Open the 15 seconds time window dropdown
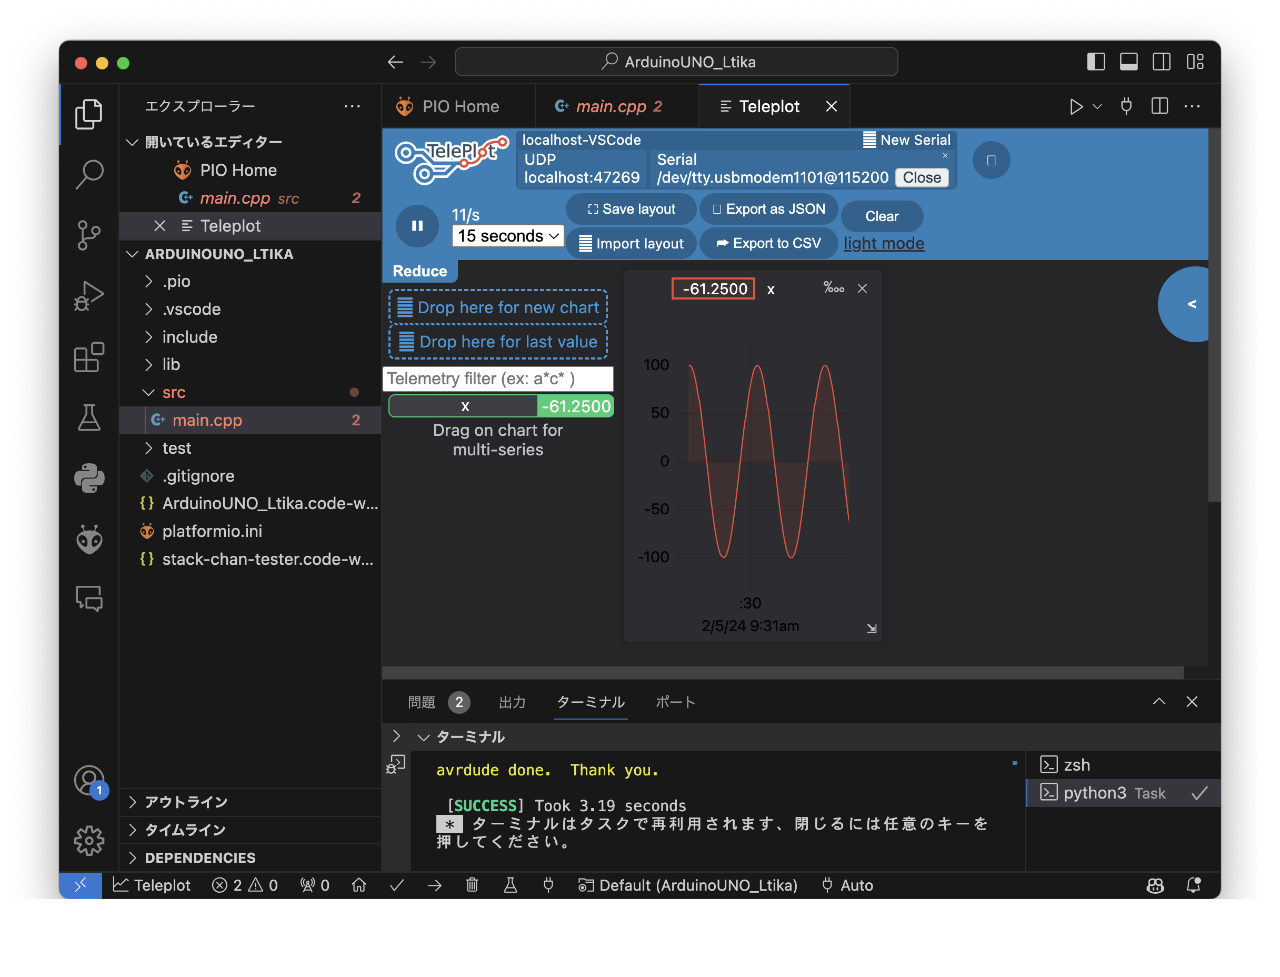Image resolution: width=1280 pixels, height=977 pixels. 508,236
